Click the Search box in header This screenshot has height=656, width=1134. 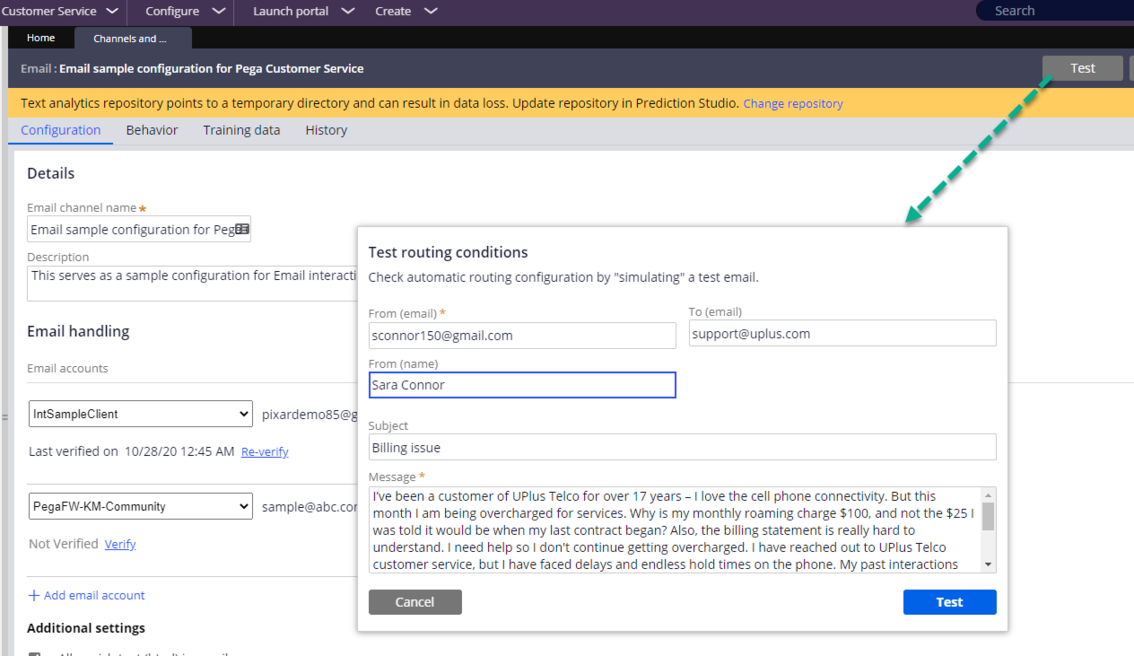tap(1055, 11)
